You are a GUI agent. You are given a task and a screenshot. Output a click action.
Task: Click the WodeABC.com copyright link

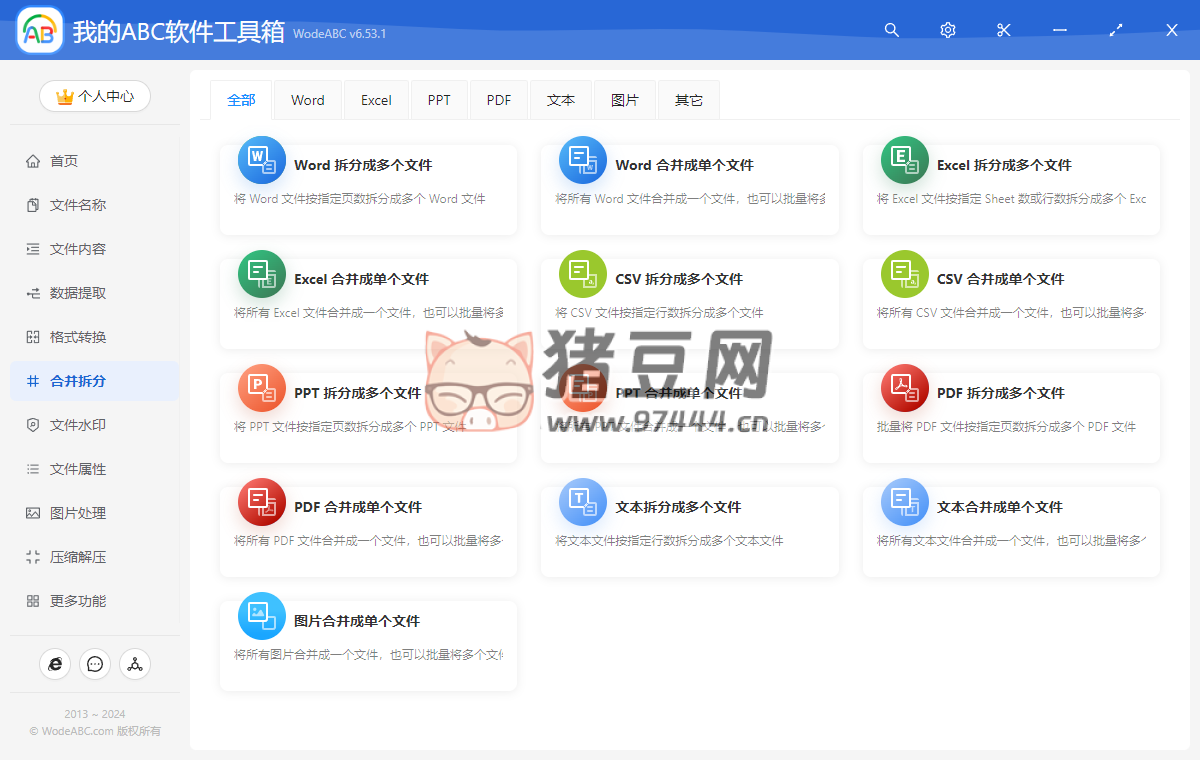coord(78,731)
